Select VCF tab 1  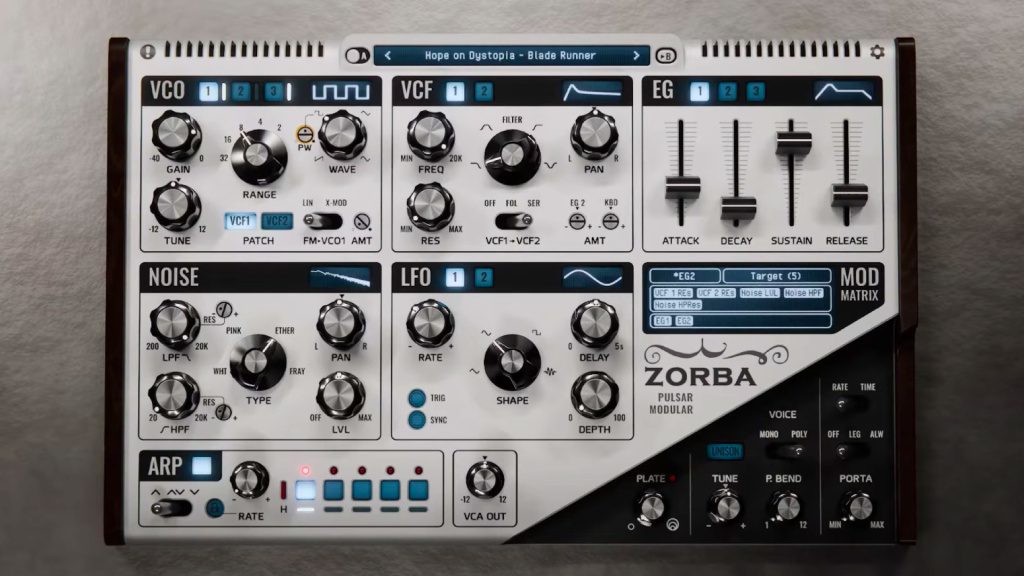coord(455,91)
